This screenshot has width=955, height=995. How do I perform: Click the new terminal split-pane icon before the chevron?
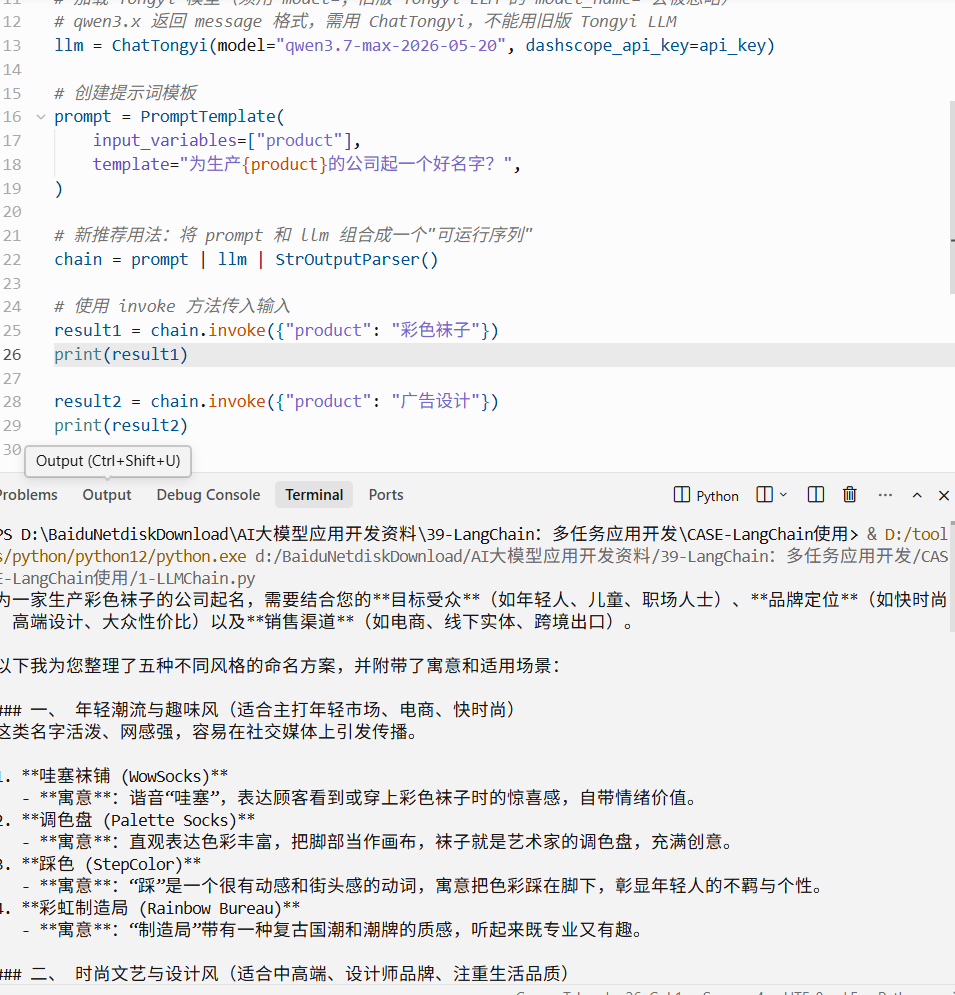(765, 494)
